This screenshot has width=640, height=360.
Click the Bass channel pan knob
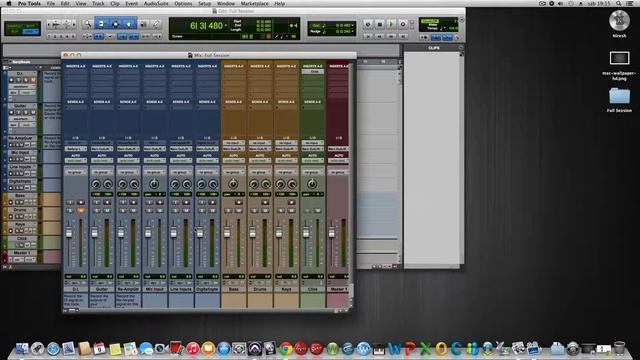click(x=233, y=184)
